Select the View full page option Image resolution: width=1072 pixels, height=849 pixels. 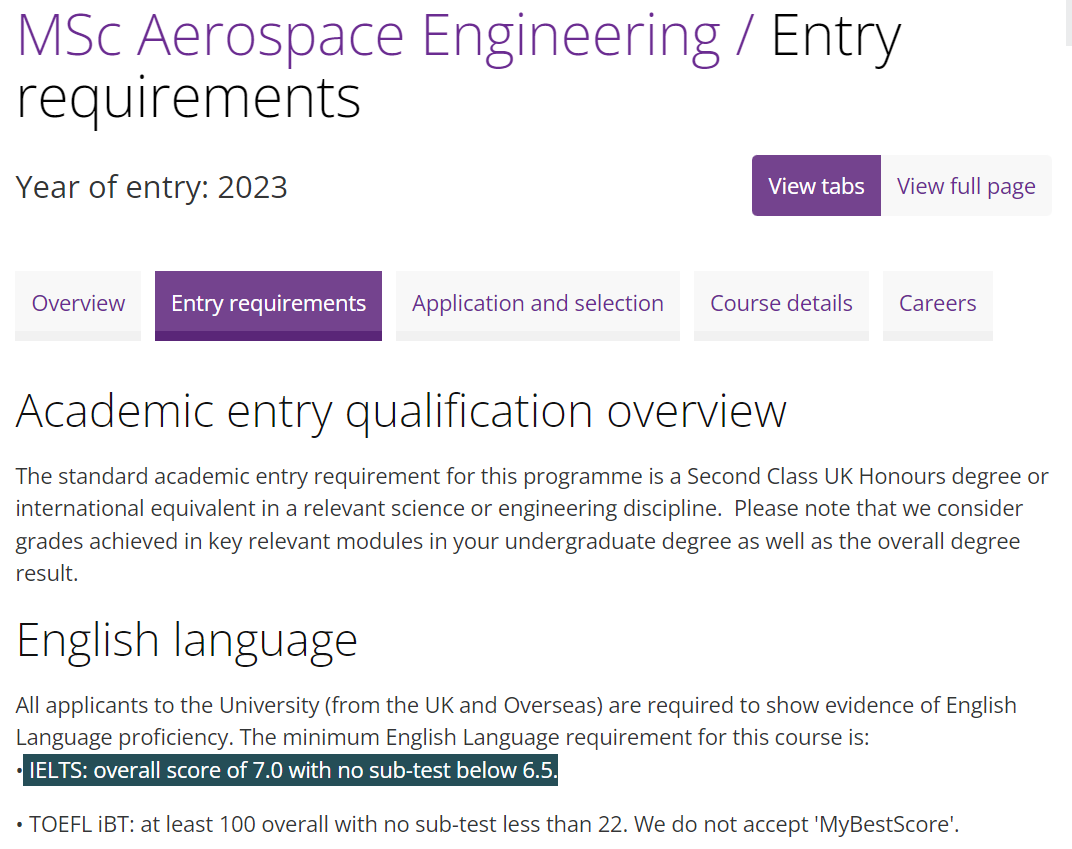click(x=966, y=186)
